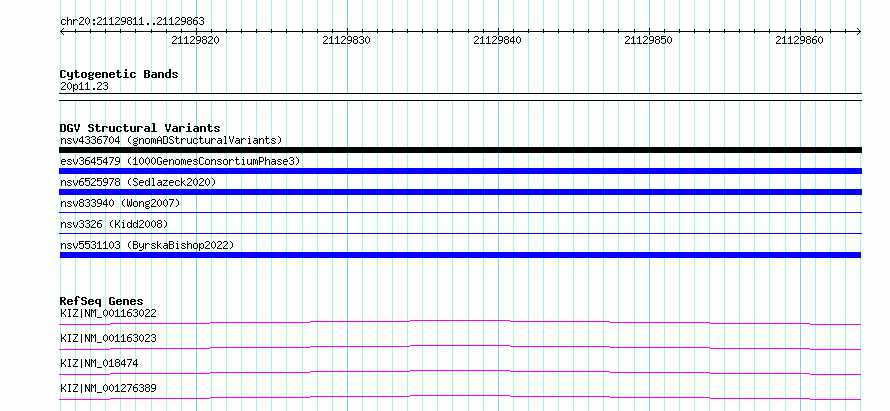This screenshot has height=411, width=890.
Task: Click the magenta line under KIZ|NM_018474
Action: pyautogui.click(x=460, y=372)
